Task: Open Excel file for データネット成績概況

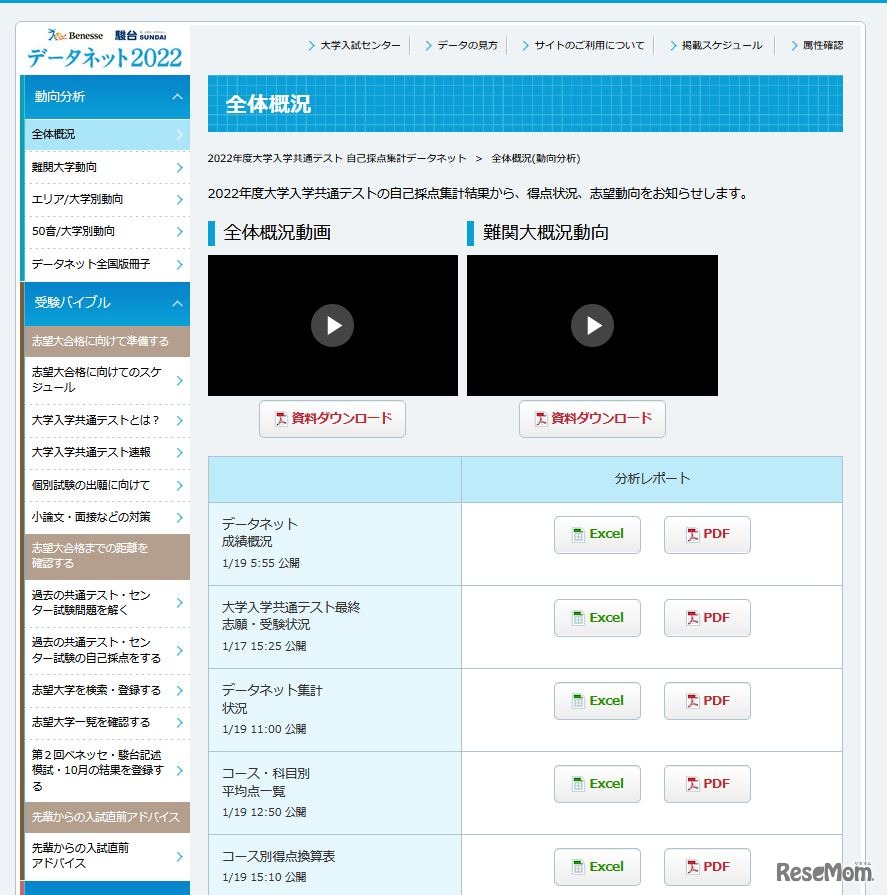Action: tap(597, 535)
